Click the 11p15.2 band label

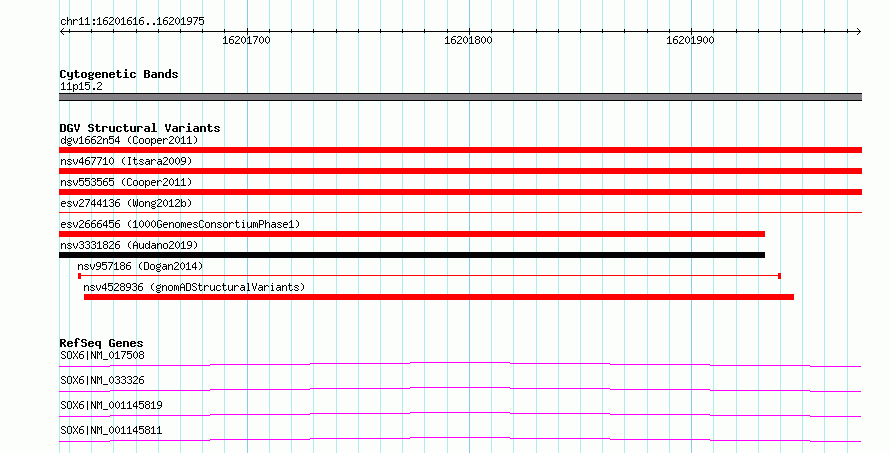(x=81, y=86)
